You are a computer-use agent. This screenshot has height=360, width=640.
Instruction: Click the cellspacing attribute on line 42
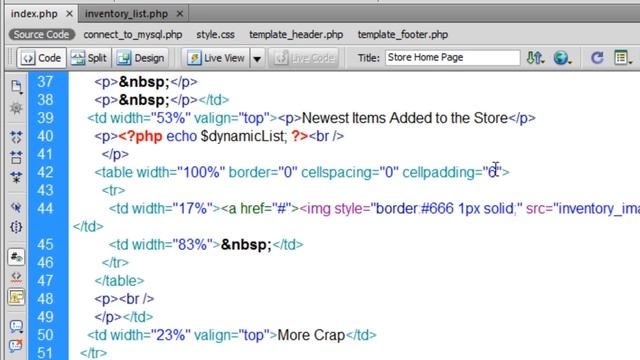click(350, 172)
